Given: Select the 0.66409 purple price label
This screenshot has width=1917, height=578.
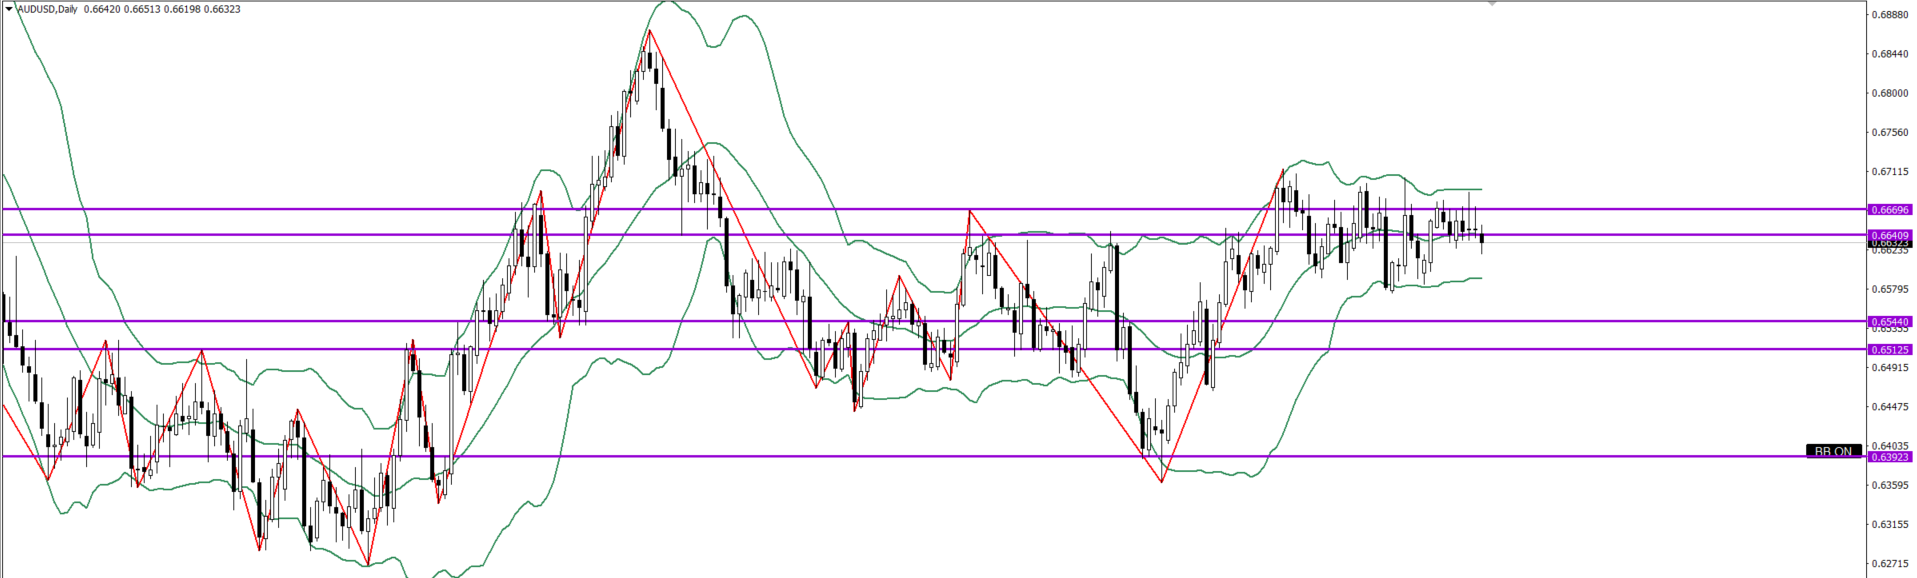Looking at the screenshot, I should [x=1890, y=235].
